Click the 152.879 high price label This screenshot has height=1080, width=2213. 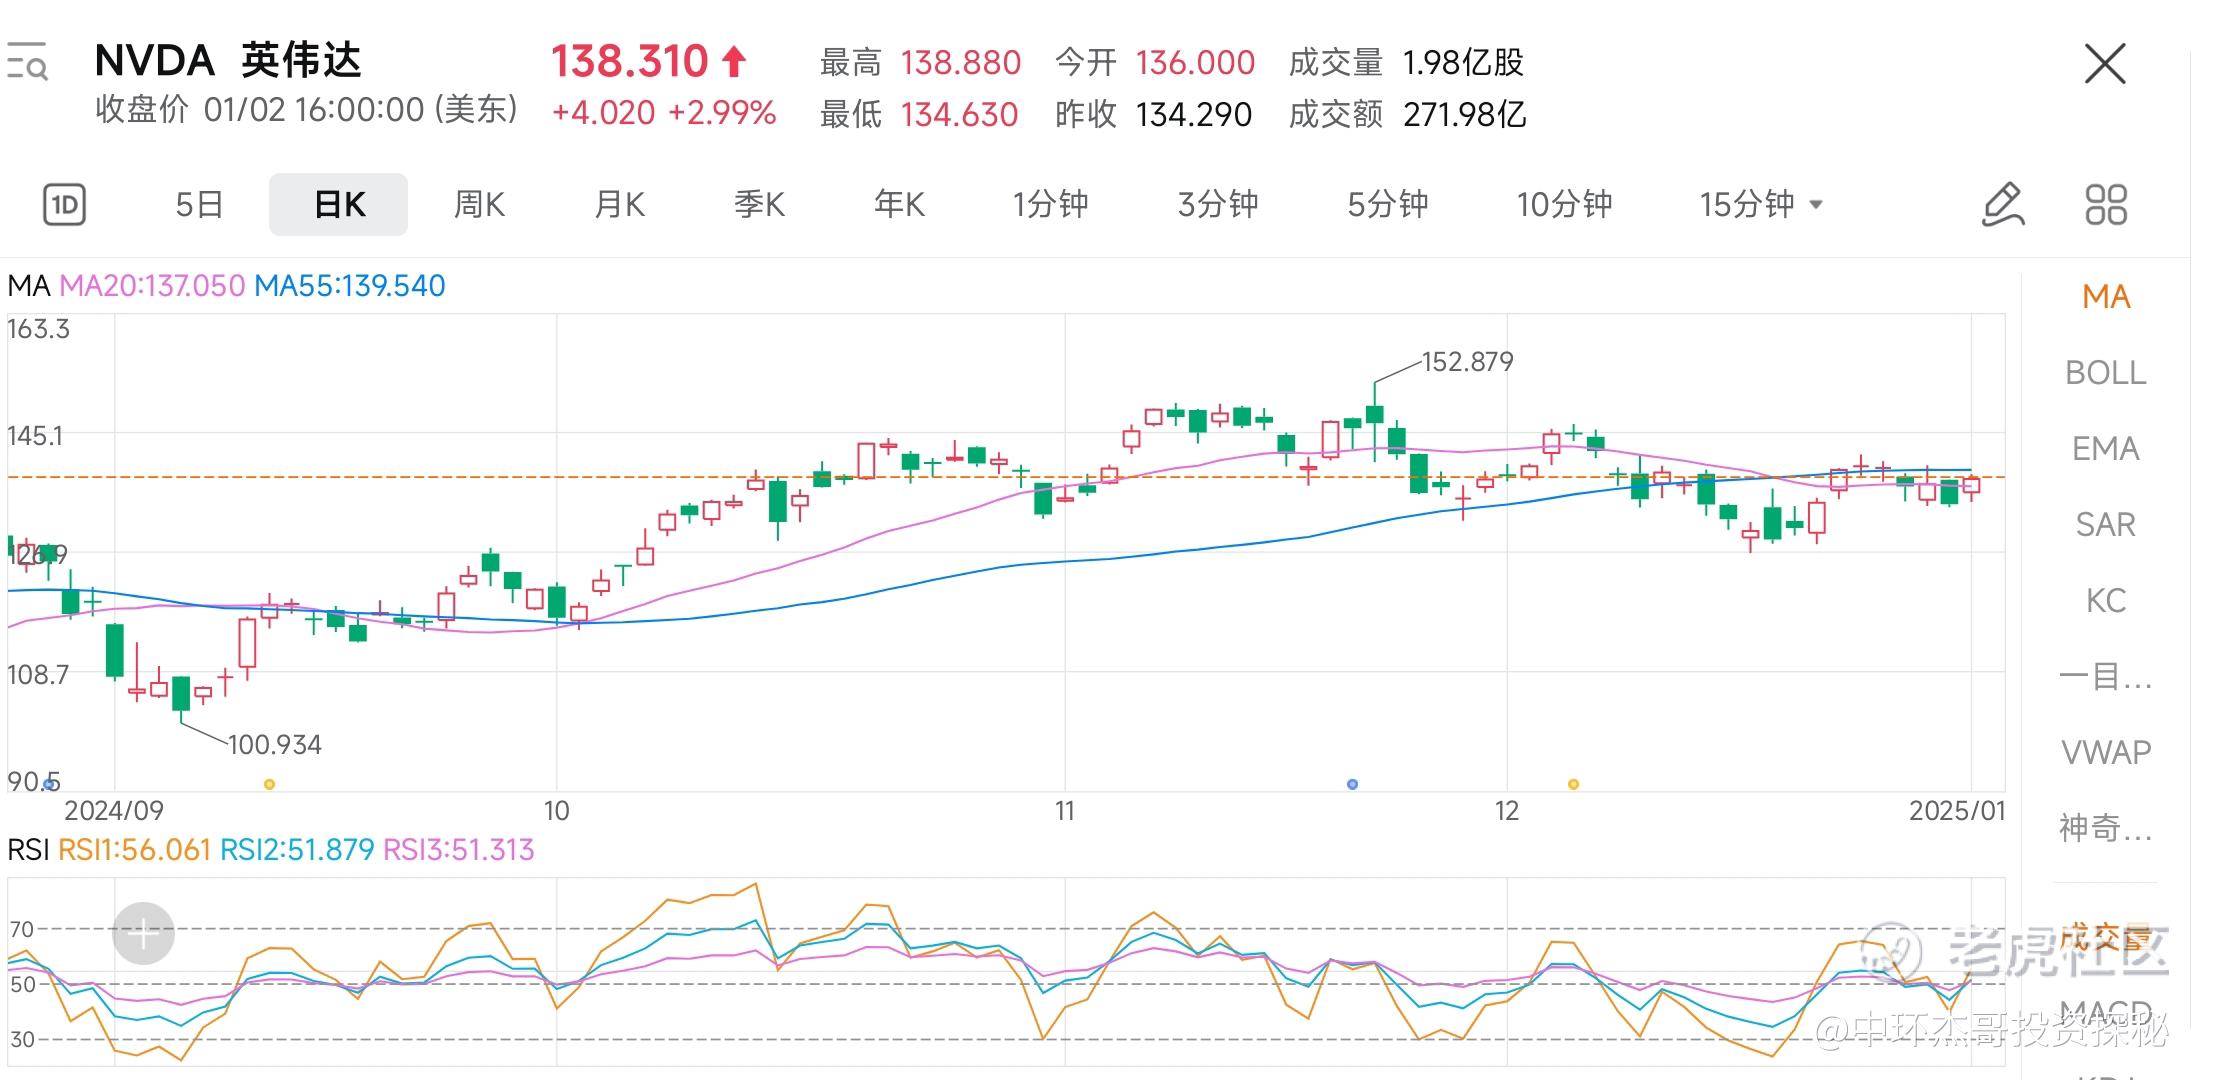point(1467,361)
